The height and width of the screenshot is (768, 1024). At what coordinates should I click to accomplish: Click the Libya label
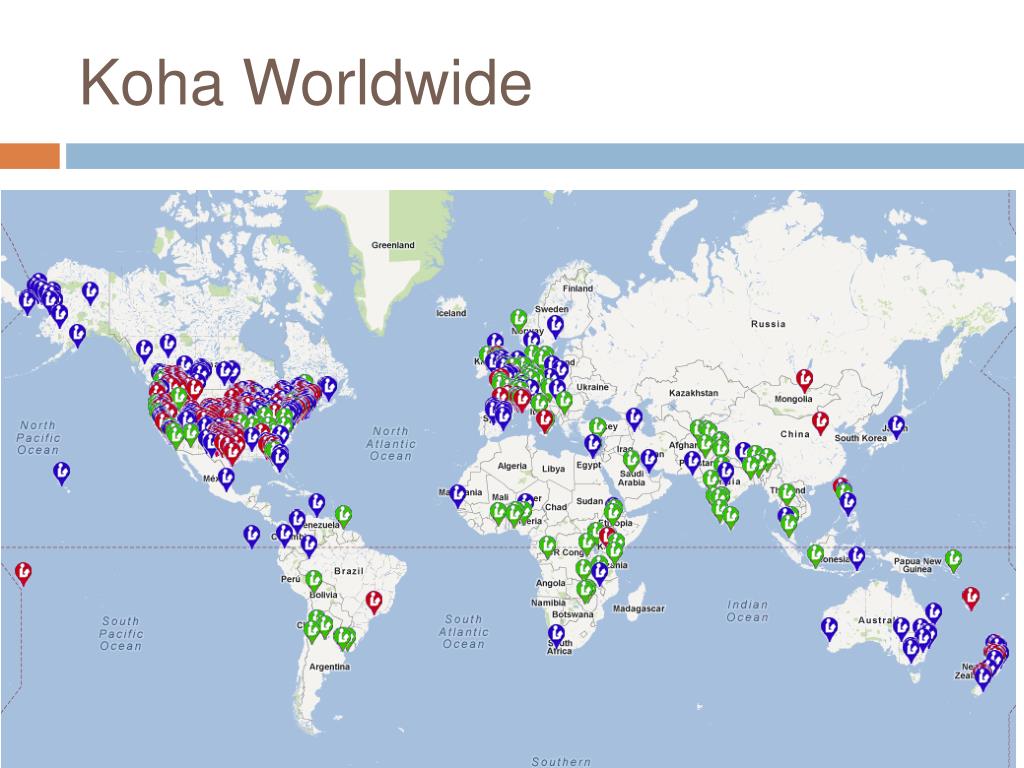pyautogui.click(x=553, y=469)
